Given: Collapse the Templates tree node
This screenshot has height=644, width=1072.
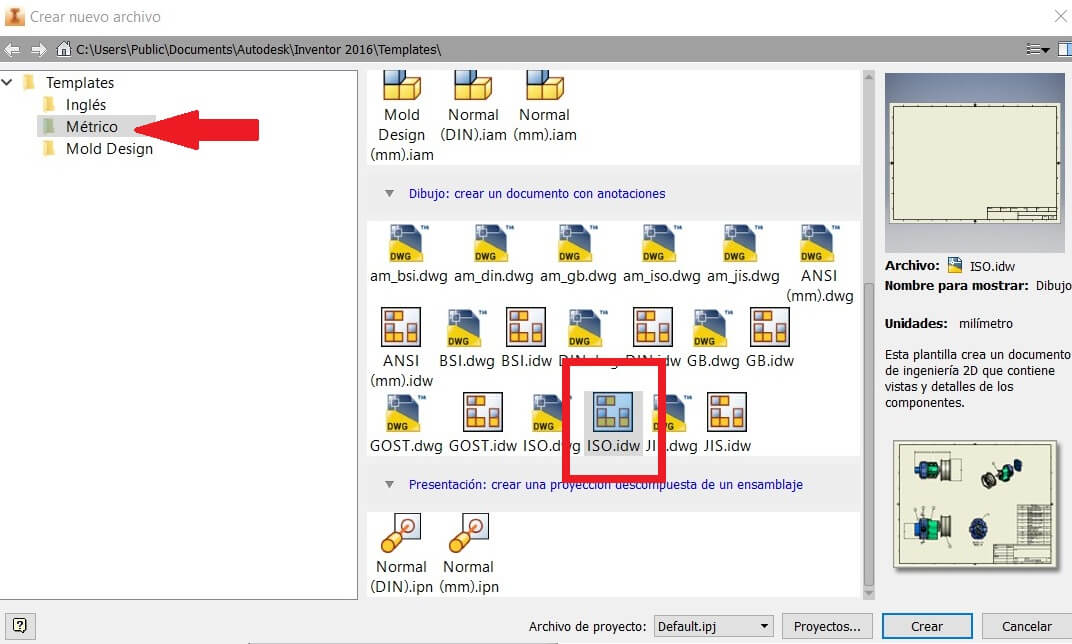Looking at the screenshot, I should pos(8,83).
